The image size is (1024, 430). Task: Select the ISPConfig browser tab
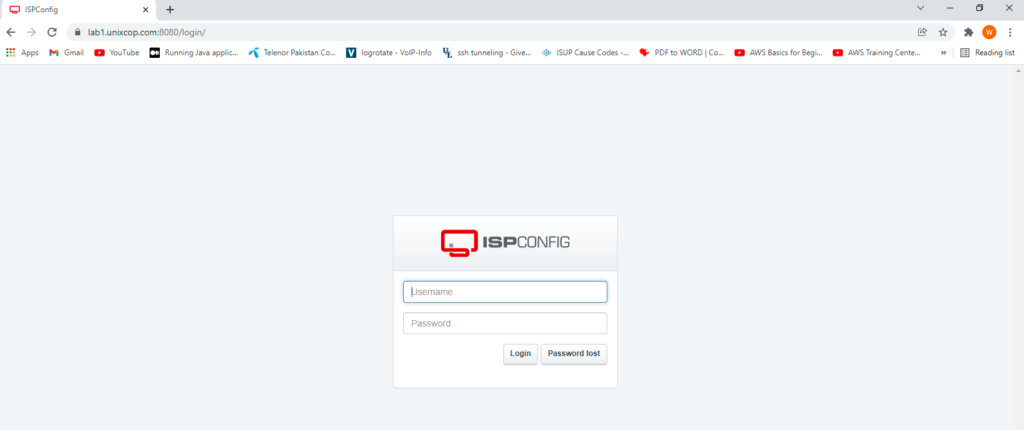click(x=78, y=10)
